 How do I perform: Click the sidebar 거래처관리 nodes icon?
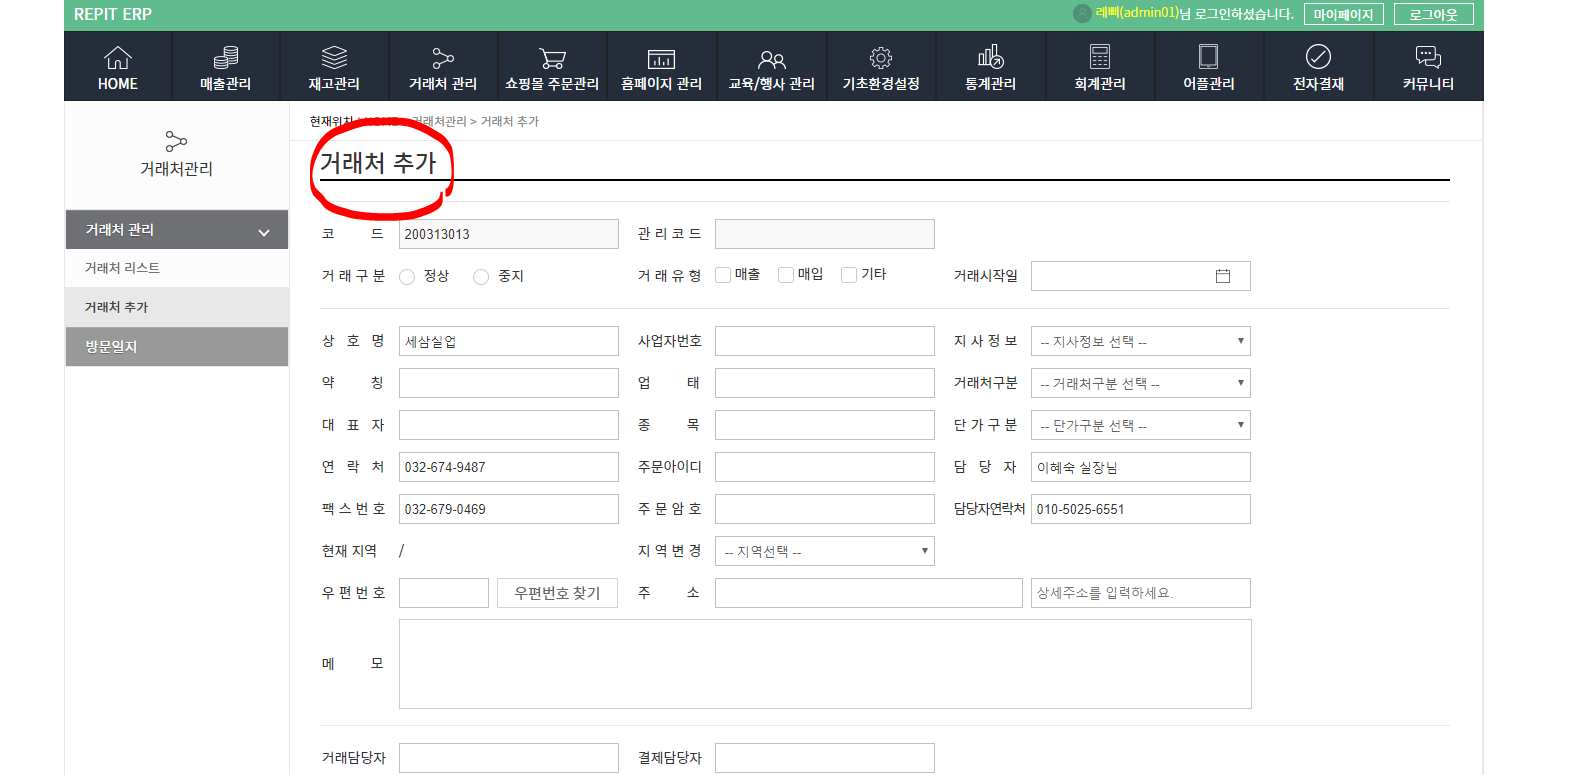pos(176,141)
